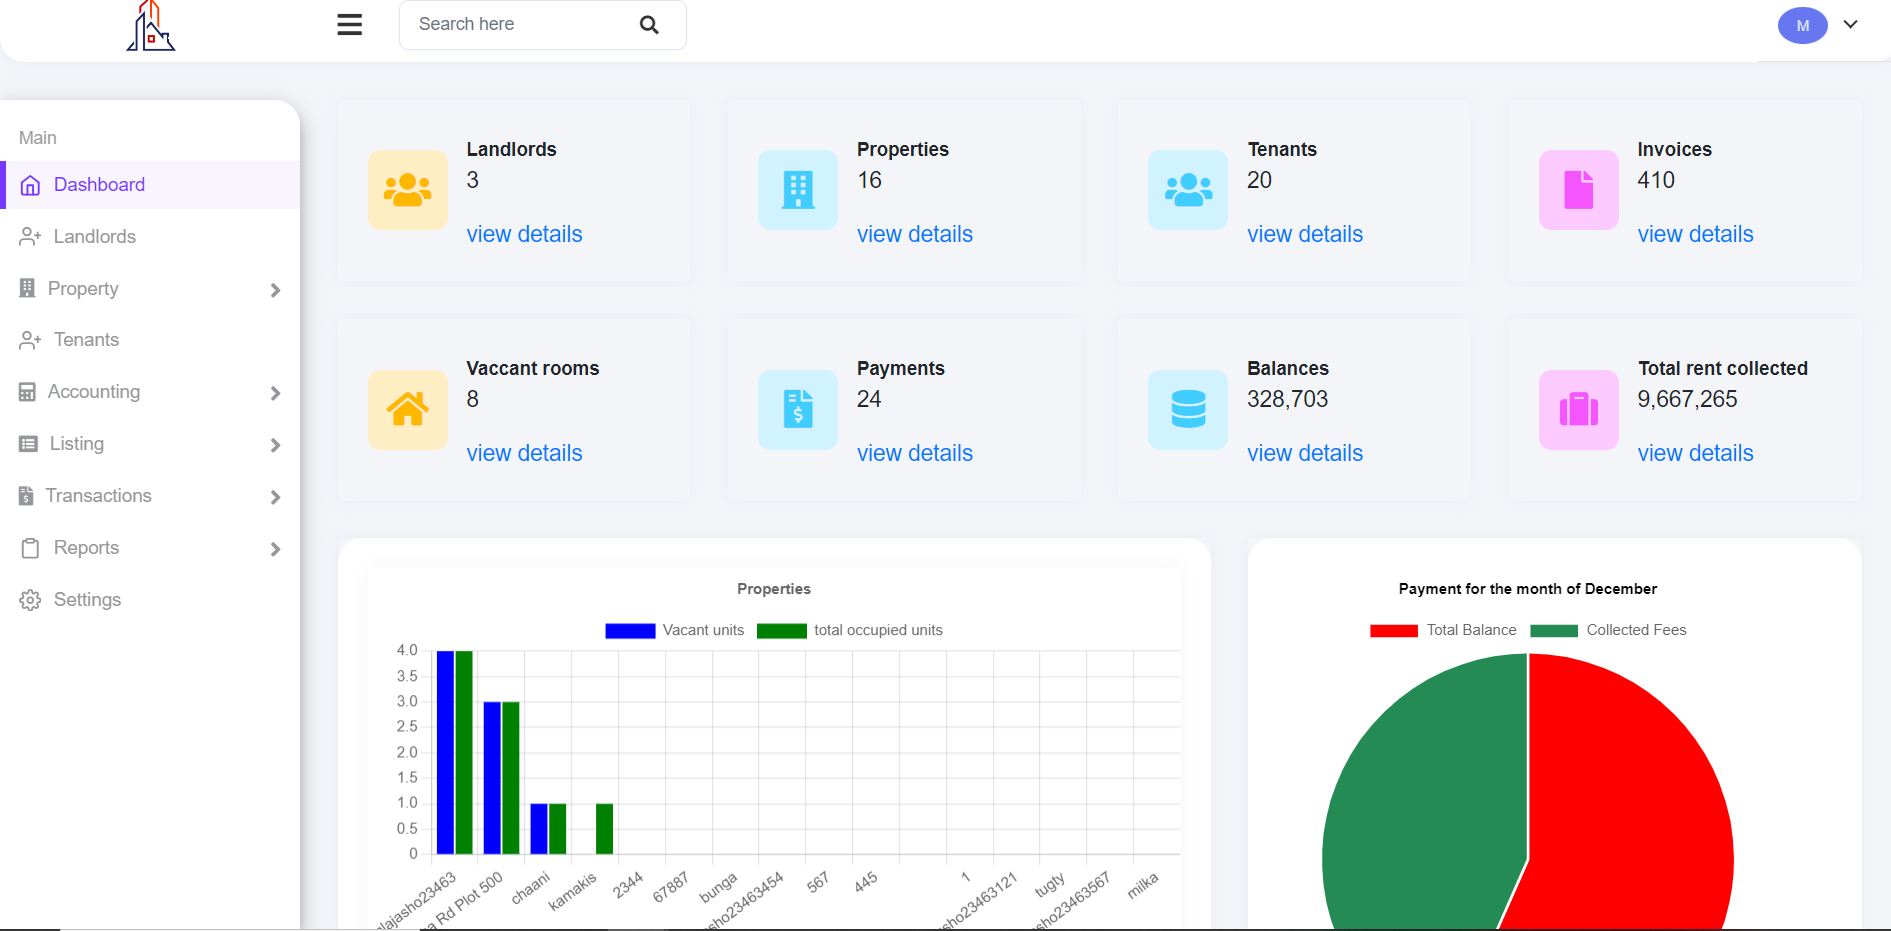
Task: View details for Total rent collected
Action: click(x=1695, y=453)
